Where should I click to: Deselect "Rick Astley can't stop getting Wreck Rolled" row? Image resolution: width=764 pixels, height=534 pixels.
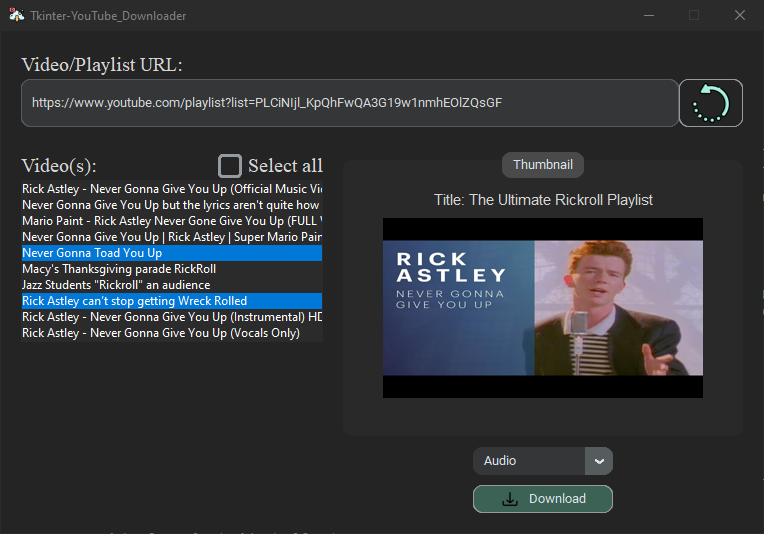point(172,301)
